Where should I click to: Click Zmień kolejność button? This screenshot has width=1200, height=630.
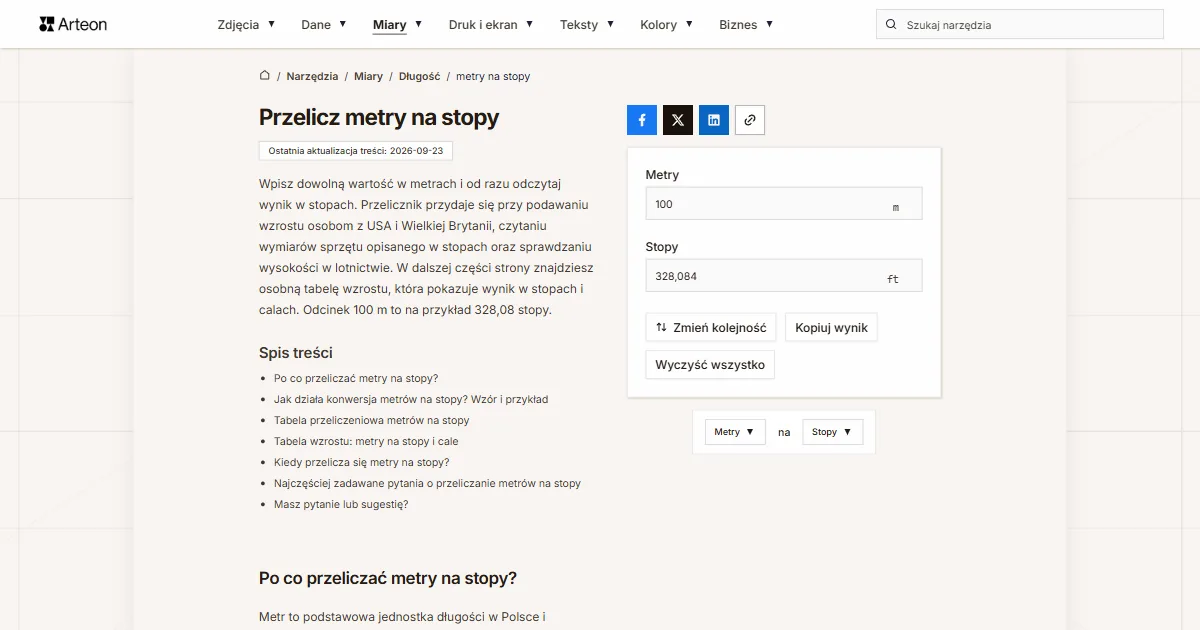(x=711, y=327)
